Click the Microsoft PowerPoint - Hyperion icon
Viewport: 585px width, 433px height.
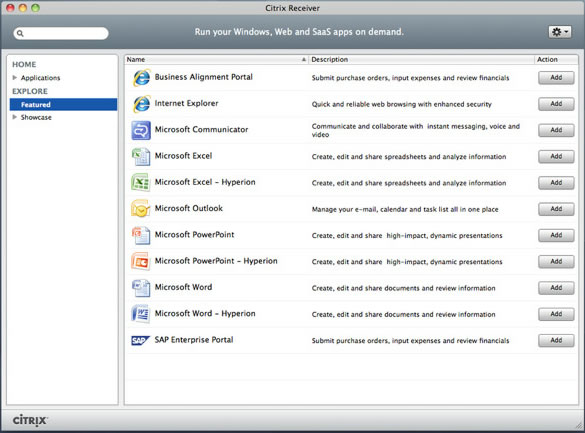(140, 261)
